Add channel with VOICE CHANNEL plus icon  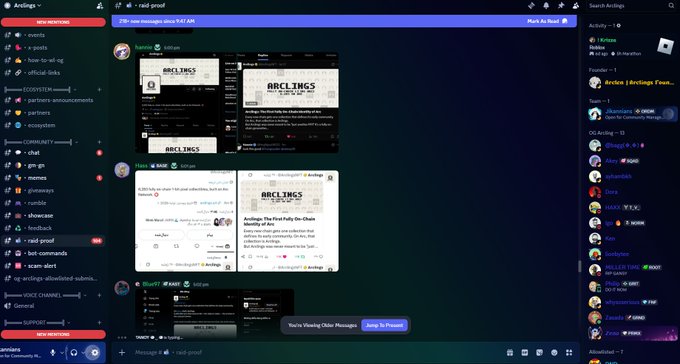pos(99,295)
